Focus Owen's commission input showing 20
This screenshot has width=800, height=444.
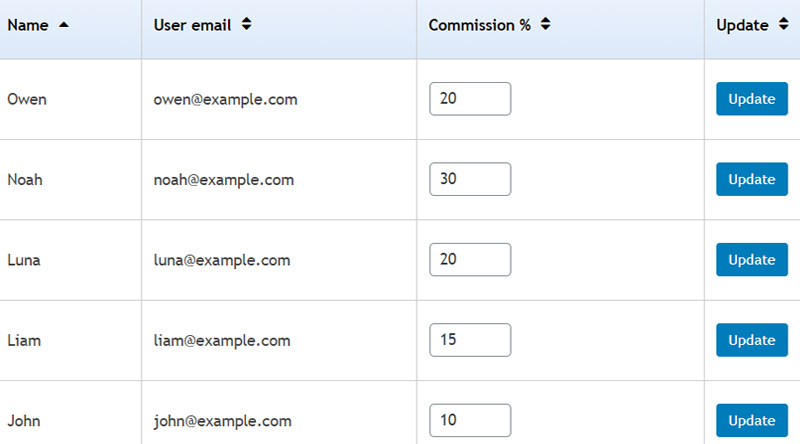point(470,98)
